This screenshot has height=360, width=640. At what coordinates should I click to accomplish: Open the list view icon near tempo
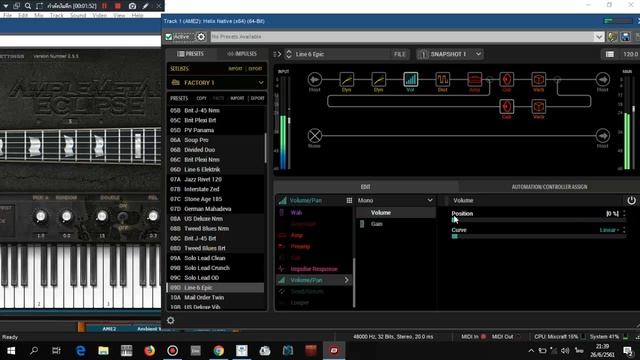point(610,54)
